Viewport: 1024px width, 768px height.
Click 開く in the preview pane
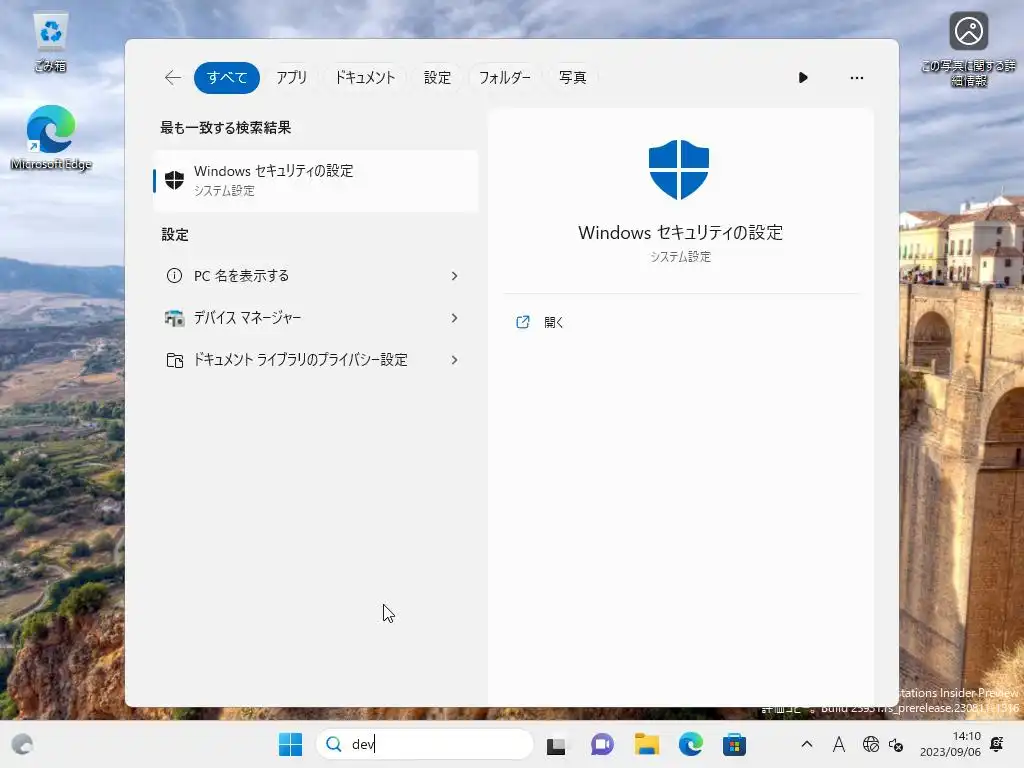554,323
